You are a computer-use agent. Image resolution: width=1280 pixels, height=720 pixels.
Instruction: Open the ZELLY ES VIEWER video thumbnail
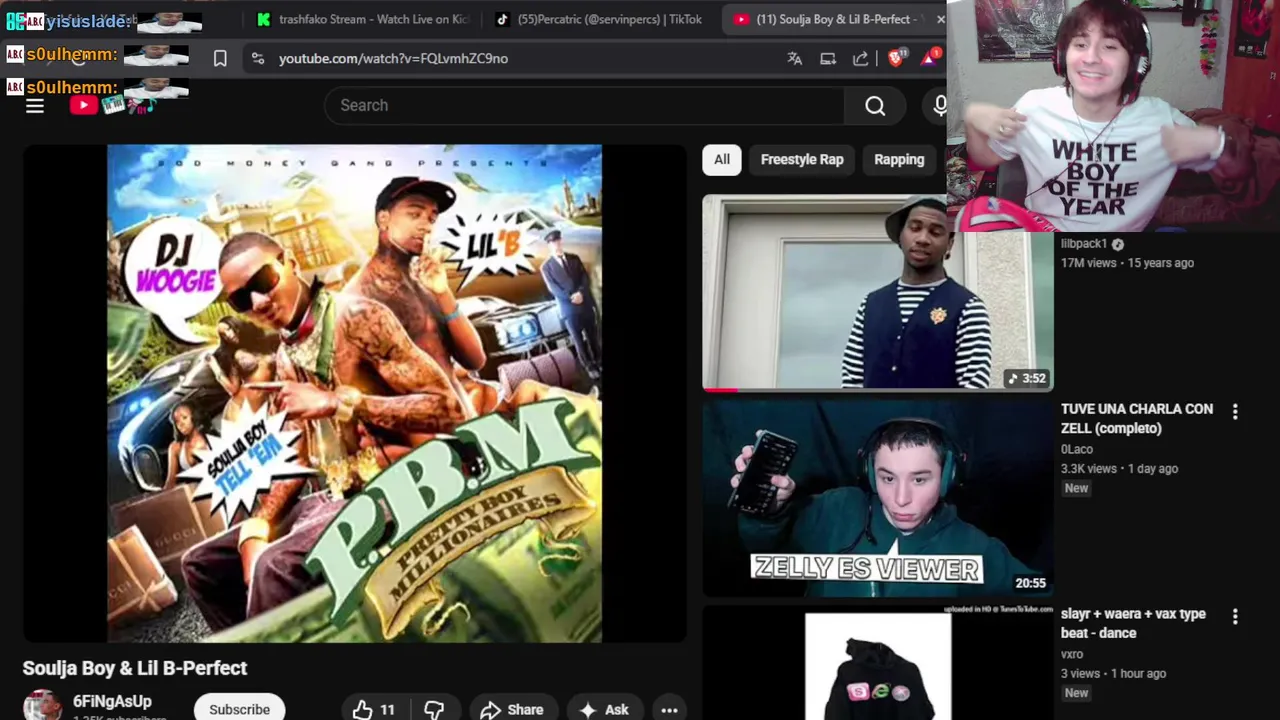(x=877, y=499)
